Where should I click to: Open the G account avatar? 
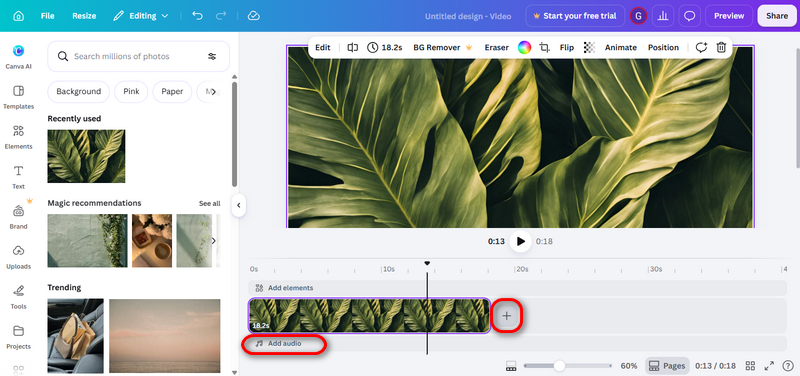[638, 16]
